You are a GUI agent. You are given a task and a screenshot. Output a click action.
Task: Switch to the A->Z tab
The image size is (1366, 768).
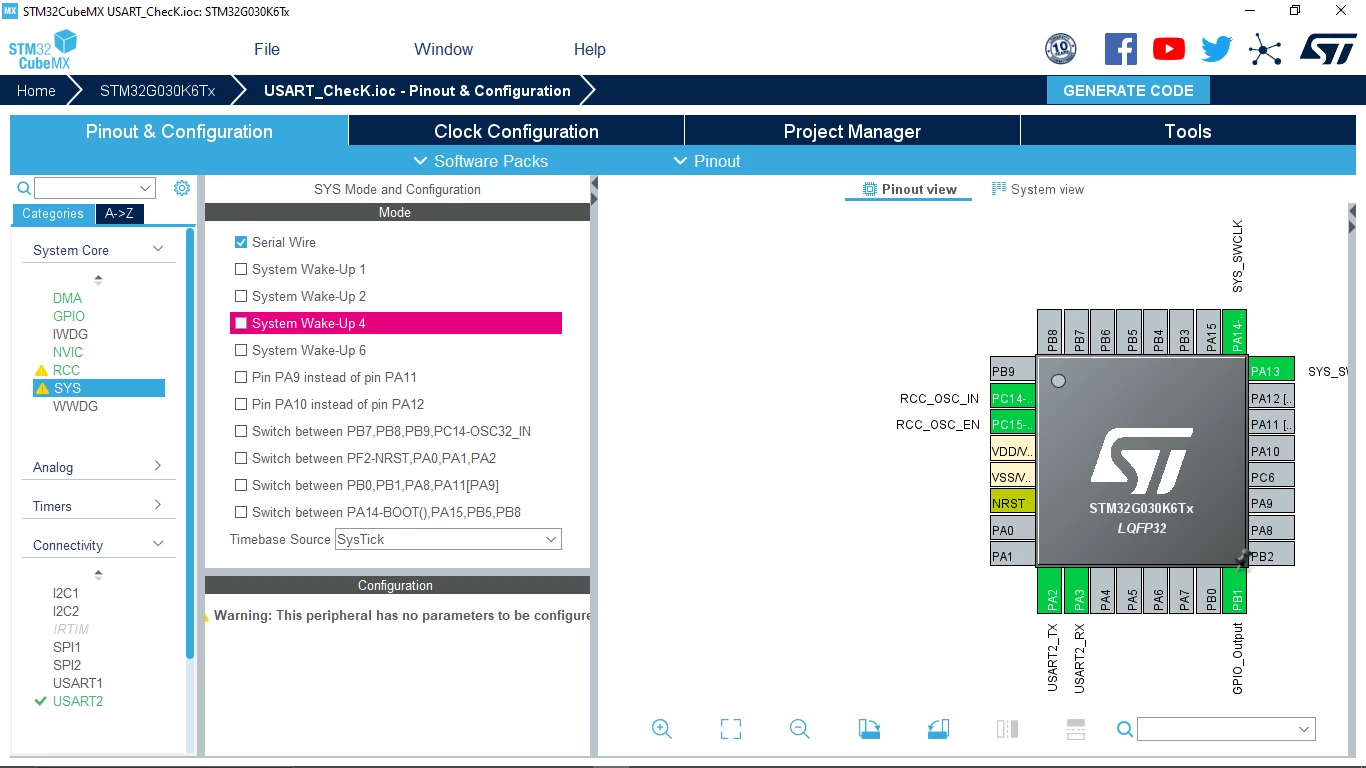tap(119, 213)
